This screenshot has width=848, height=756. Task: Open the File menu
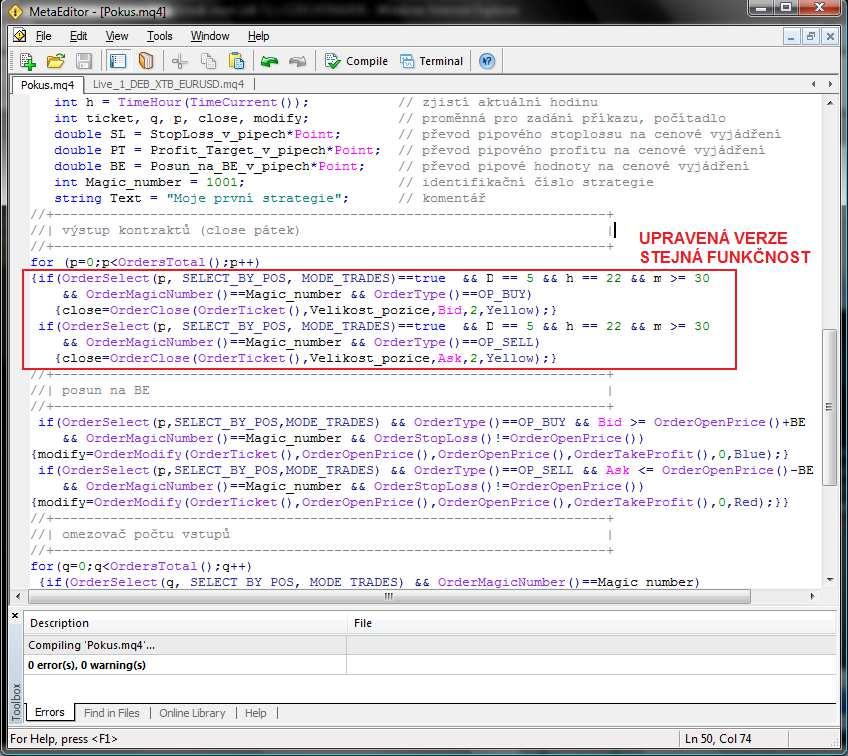[43, 36]
